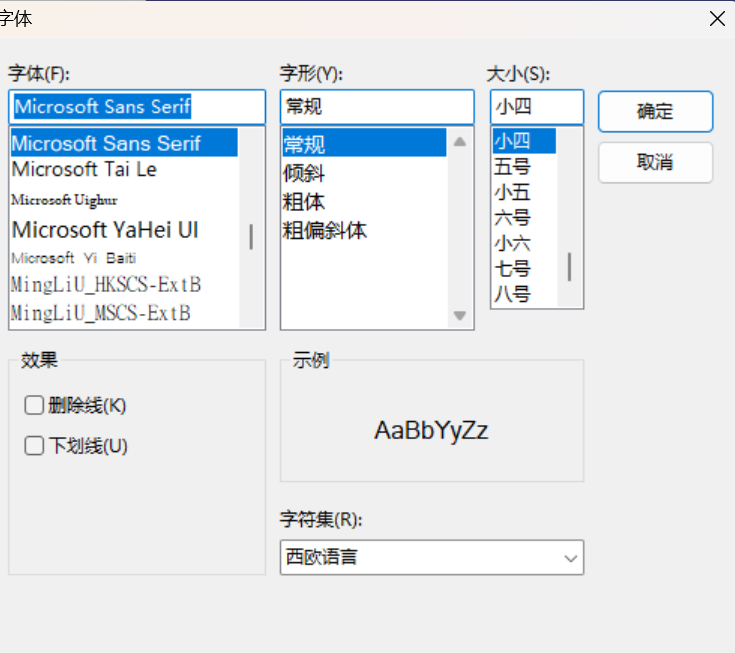The height and width of the screenshot is (653, 735).
Task: Click the 字形 input field showing 常规
Action: coord(377,107)
